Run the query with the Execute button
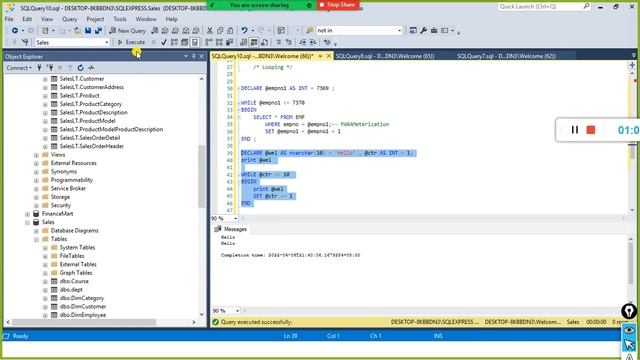The width and height of the screenshot is (640, 360). 131,42
